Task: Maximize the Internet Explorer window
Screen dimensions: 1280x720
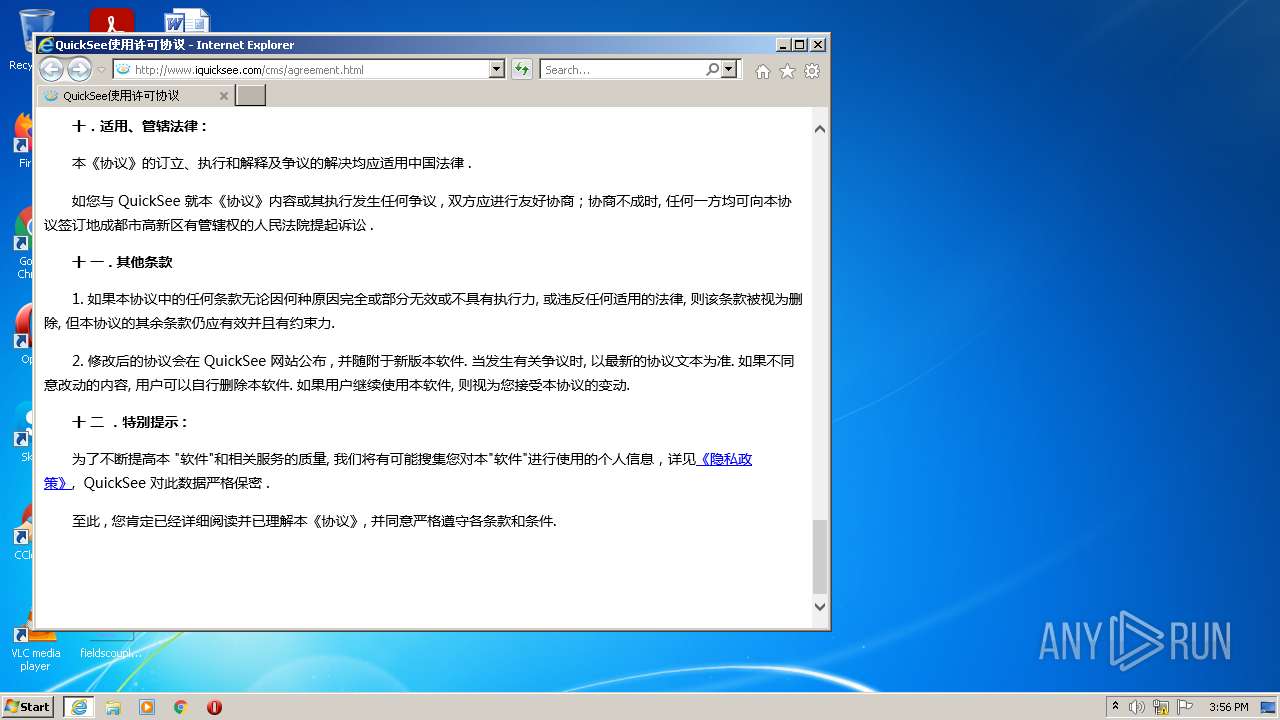Action: click(x=799, y=44)
